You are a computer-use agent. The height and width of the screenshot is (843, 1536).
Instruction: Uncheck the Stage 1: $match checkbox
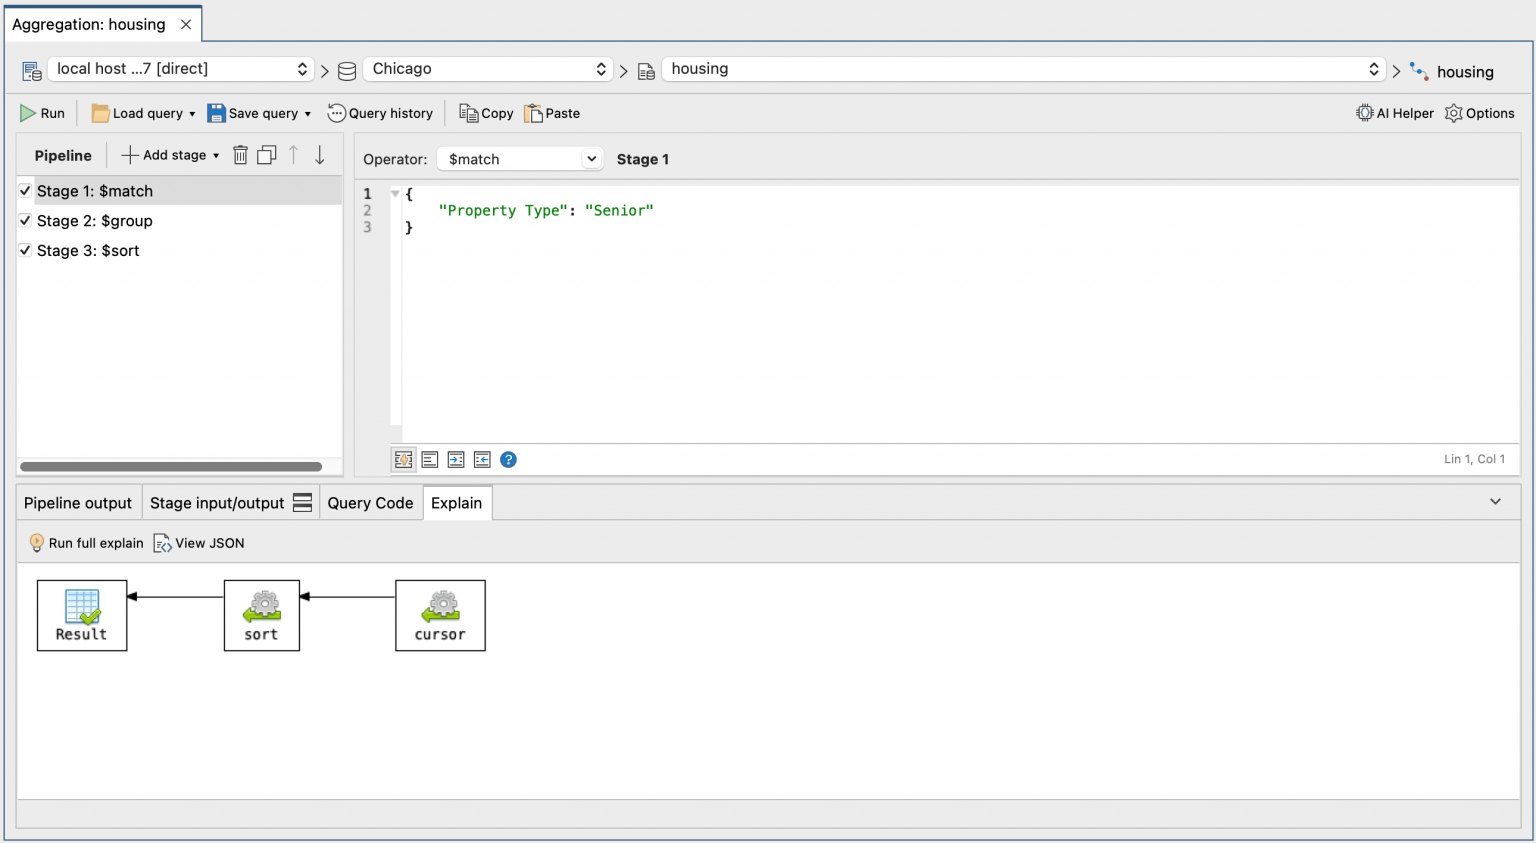click(25, 190)
